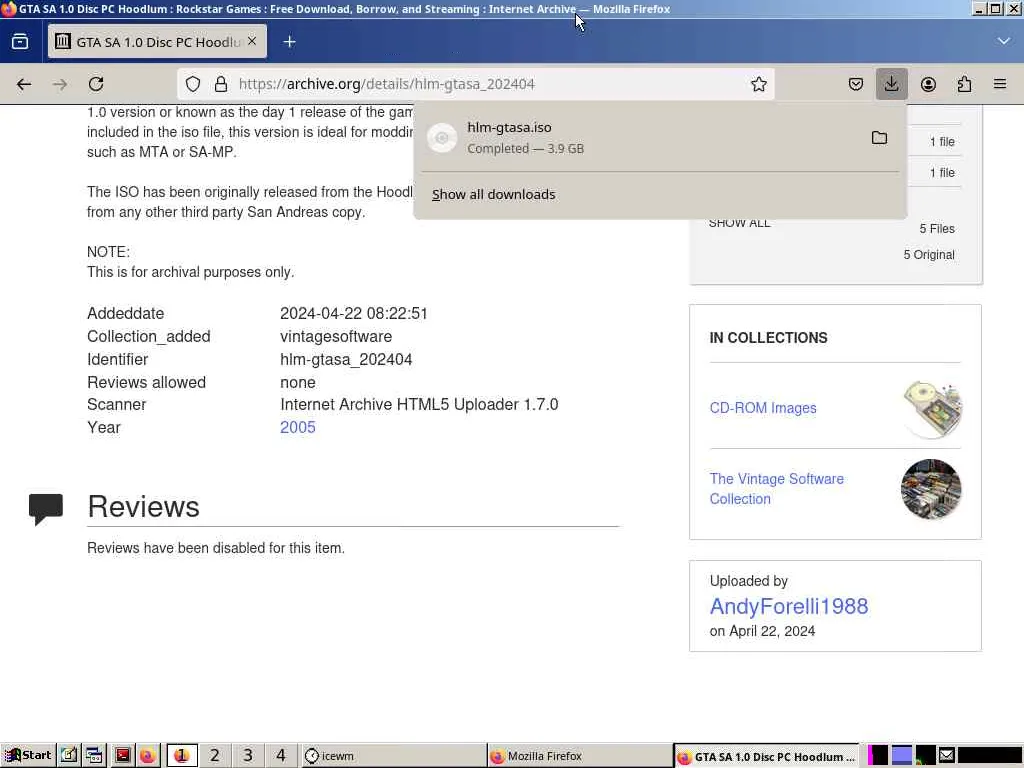This screenshot has width=1024, height=768.
Task: Open mail envelope tray icon
Action: (x=946, y=756)
